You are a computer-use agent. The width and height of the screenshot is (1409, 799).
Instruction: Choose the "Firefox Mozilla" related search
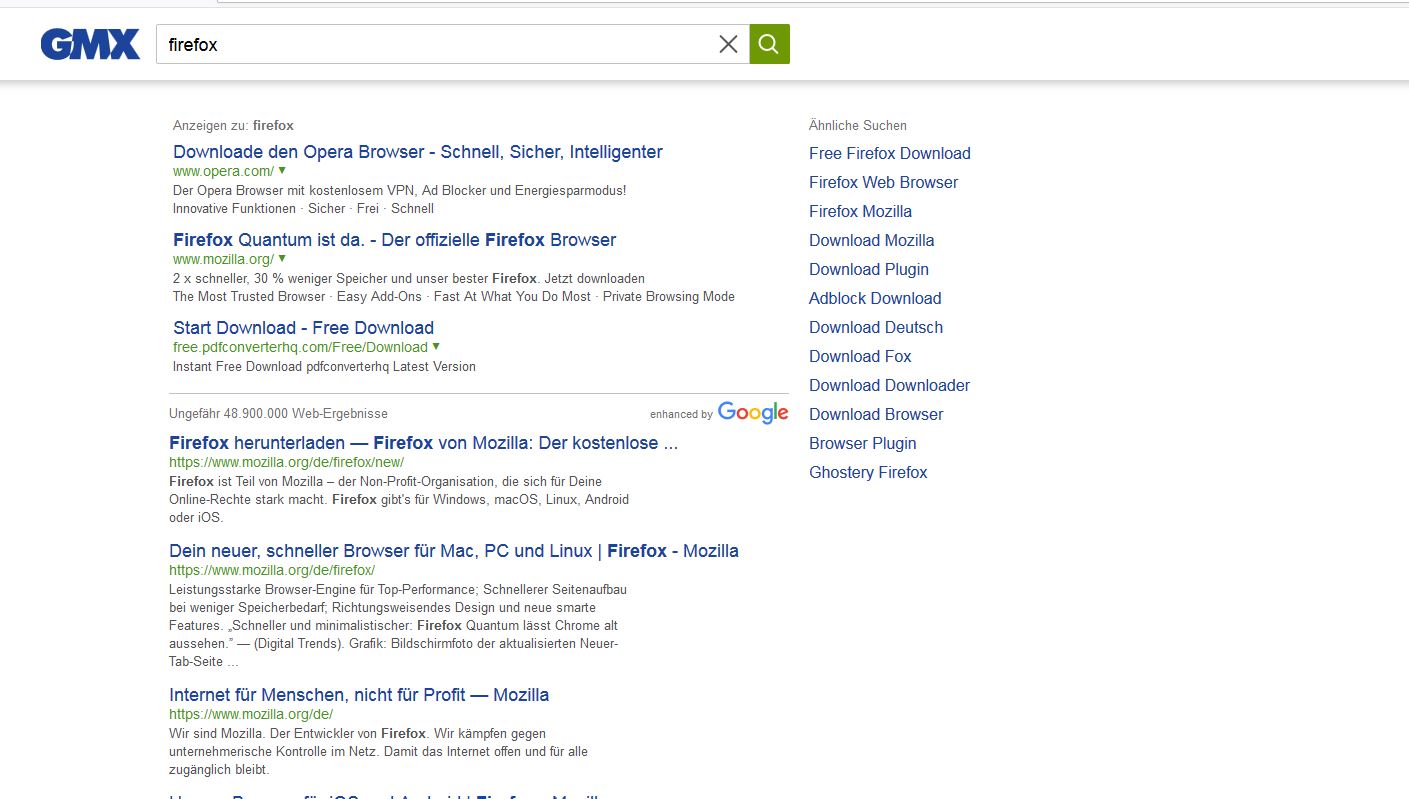(x=860, y=211)
